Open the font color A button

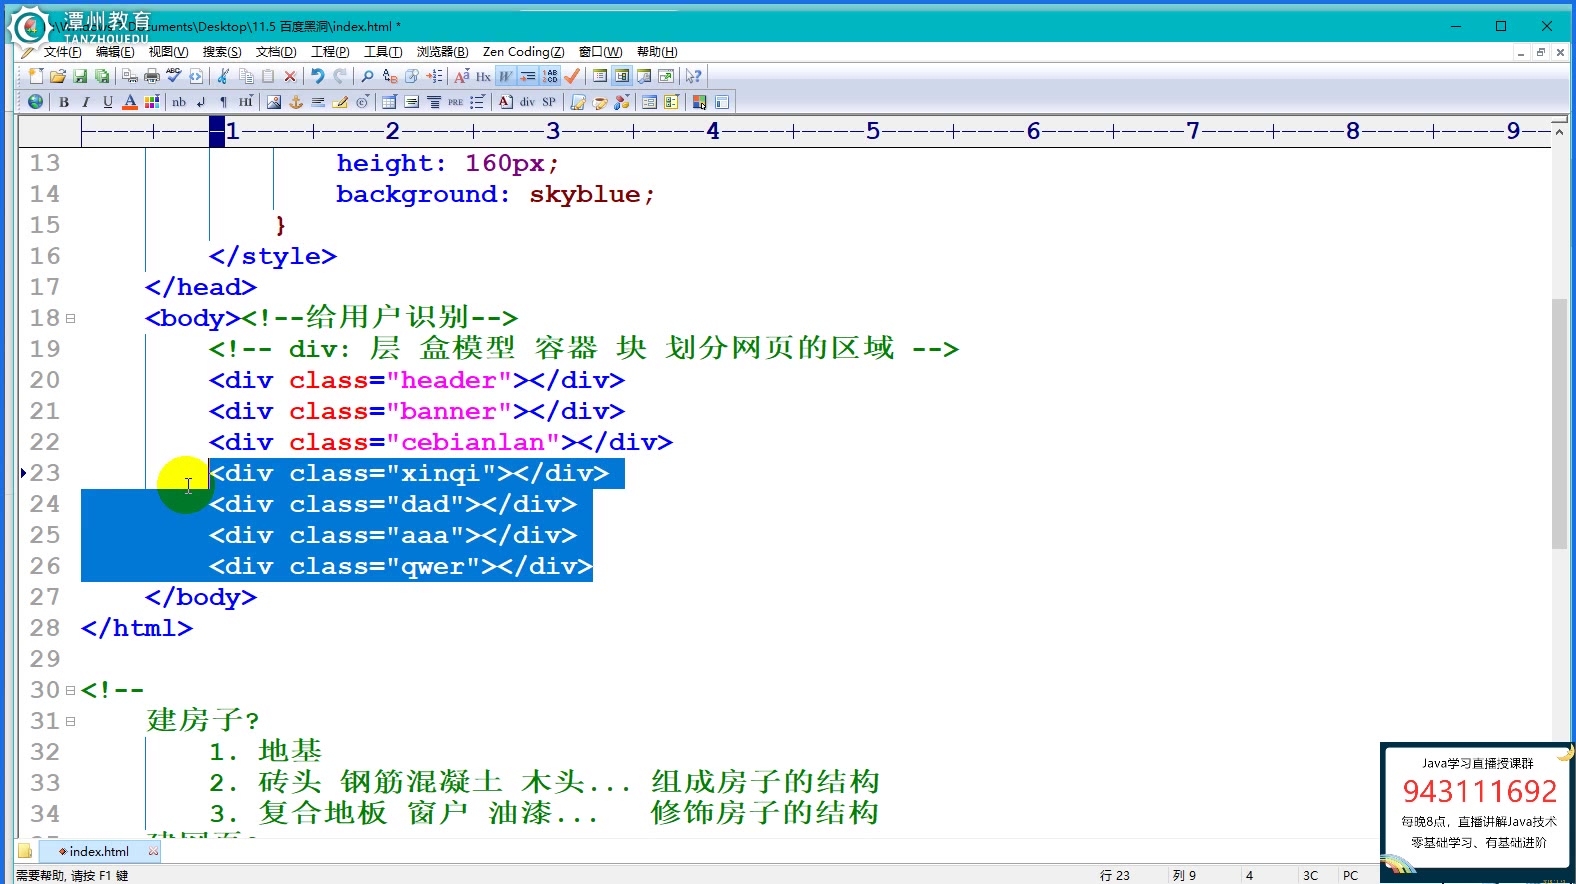coord(130,102)
